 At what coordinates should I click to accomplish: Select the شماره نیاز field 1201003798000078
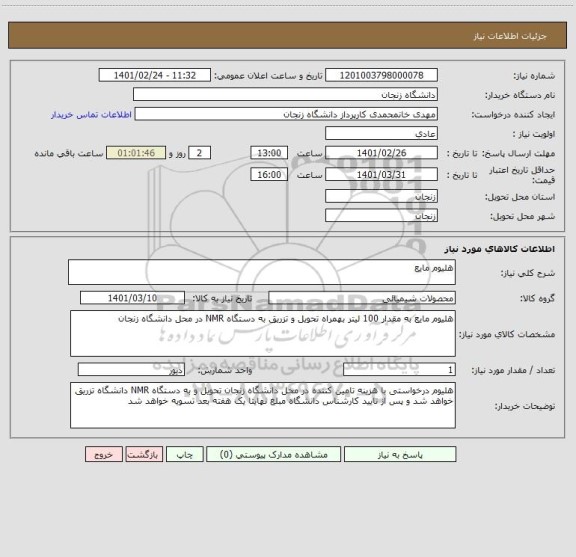tap(381, 75)
